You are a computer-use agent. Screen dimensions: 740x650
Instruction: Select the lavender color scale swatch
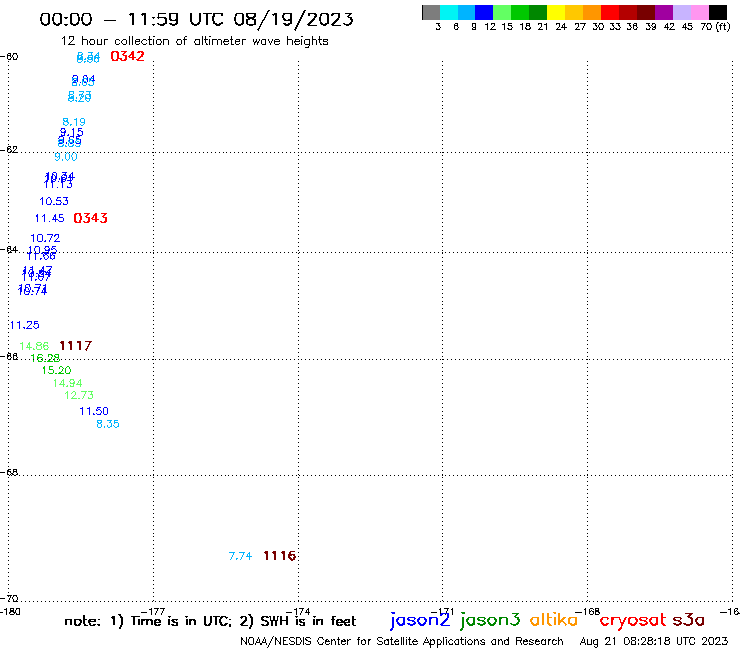click(682, 12)
